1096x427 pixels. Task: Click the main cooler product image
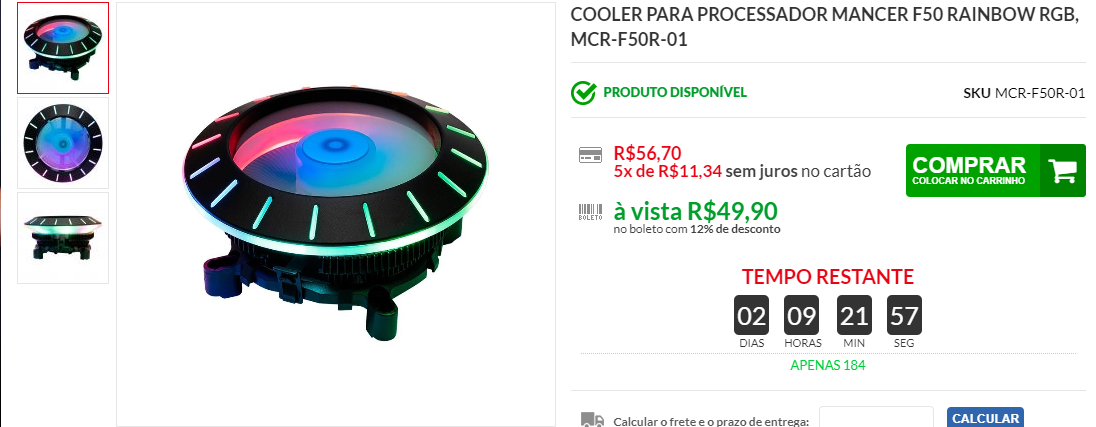(336, 214)
